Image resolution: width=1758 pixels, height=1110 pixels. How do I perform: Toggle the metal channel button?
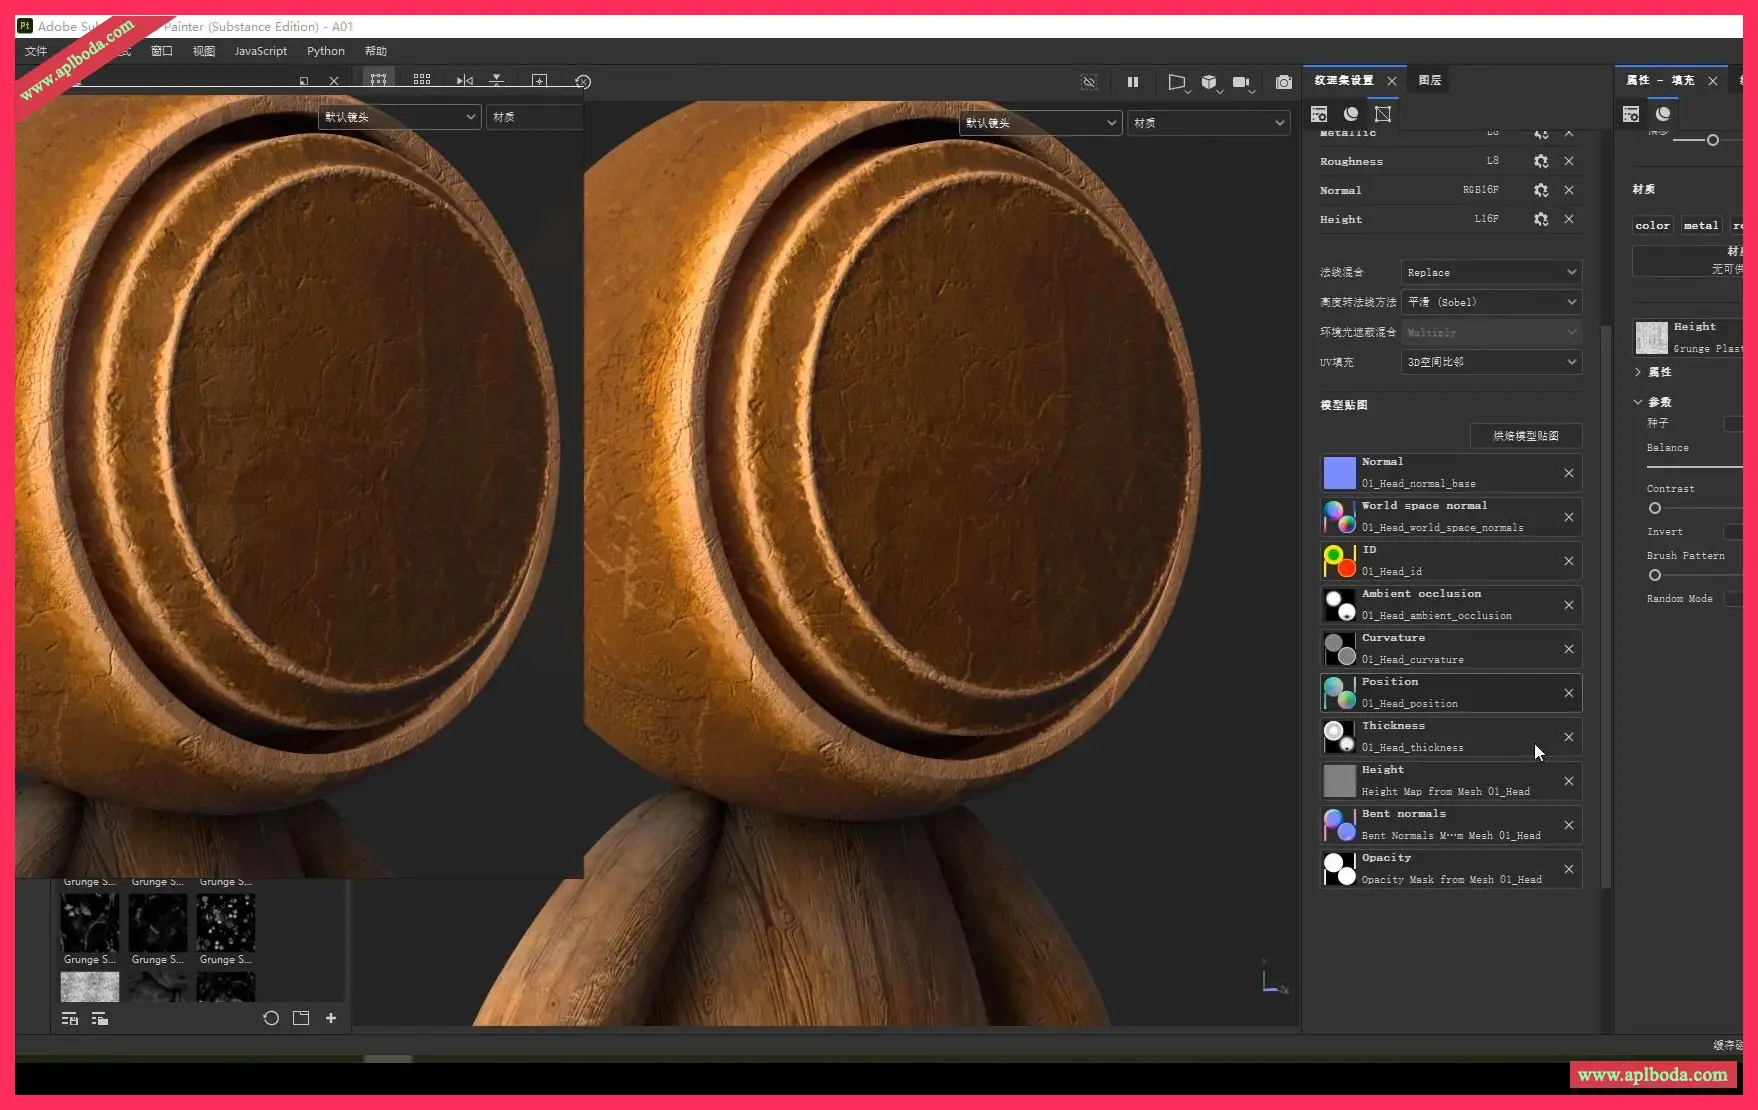click(1700, 225)
